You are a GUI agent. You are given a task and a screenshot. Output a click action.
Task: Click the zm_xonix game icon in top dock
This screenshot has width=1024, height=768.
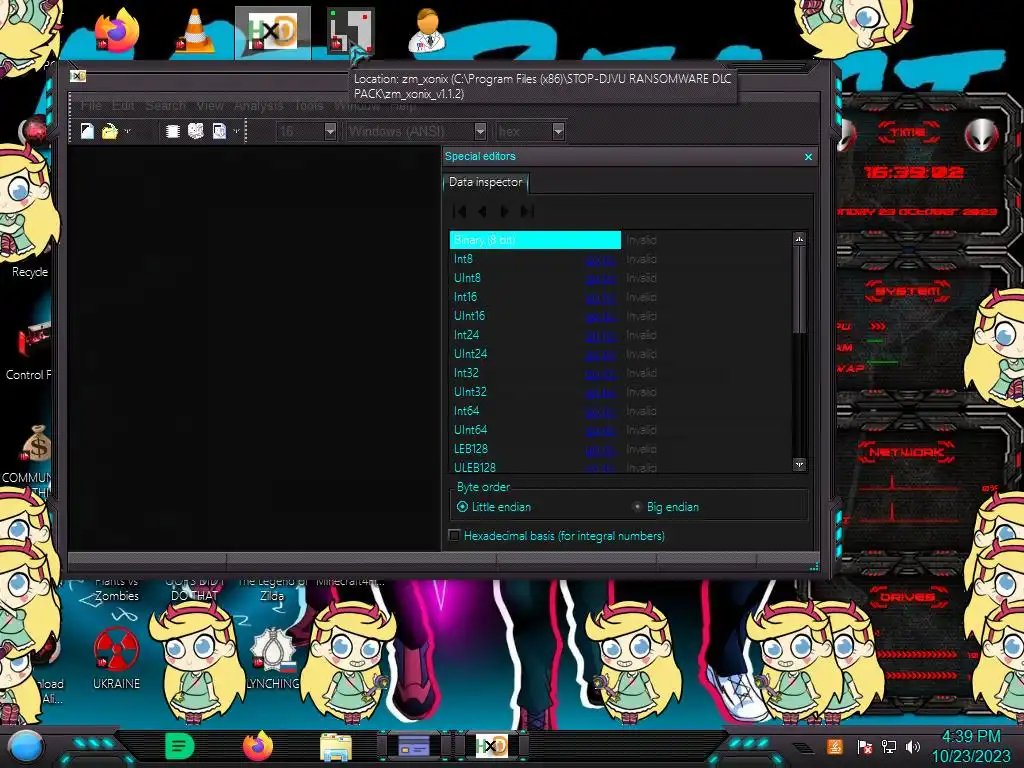(350, 31)
